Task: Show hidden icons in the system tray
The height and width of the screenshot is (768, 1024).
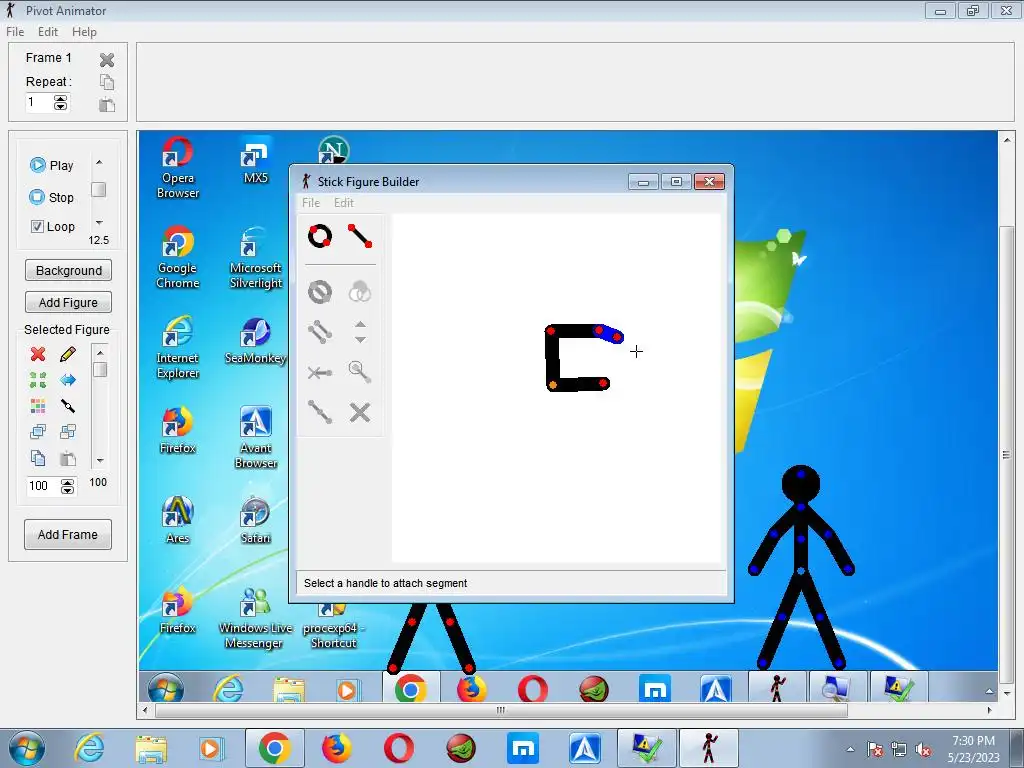Action: [850, 749]
